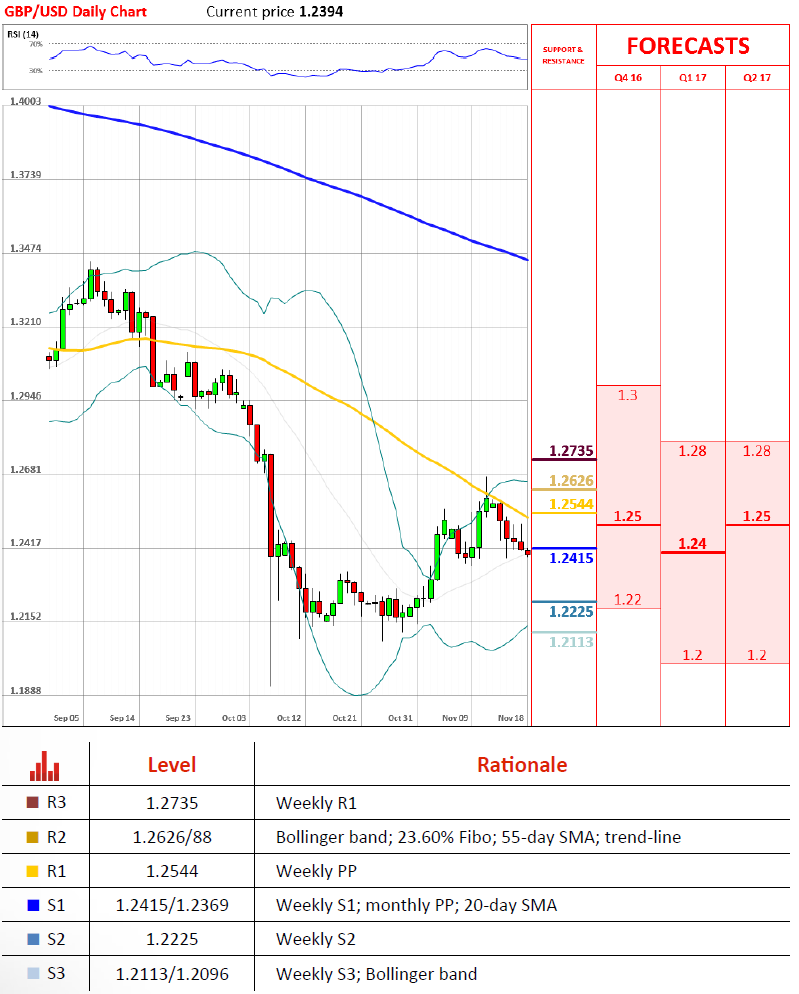This screenshot has height=994, width=799.
Task: Click the 1.1888 price axis label
Action: click(x=25, y=690)
